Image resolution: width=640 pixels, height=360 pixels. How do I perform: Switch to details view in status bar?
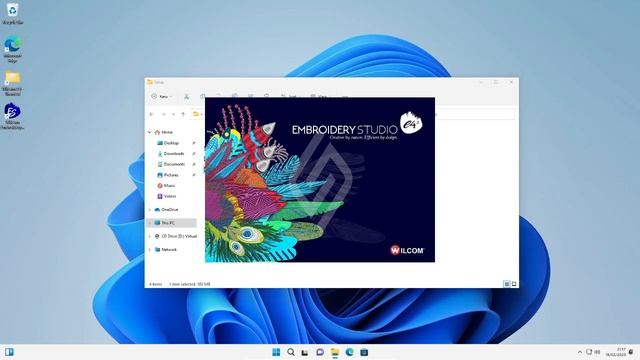coord(507,284)
